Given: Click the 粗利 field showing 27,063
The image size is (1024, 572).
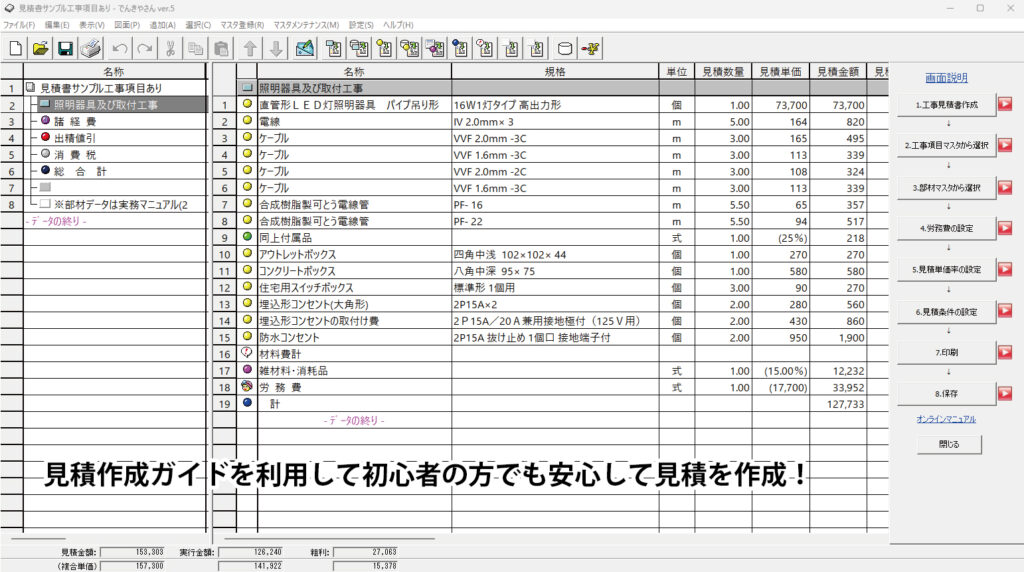Looking at the screenshot, I should (x=365, y=552).
